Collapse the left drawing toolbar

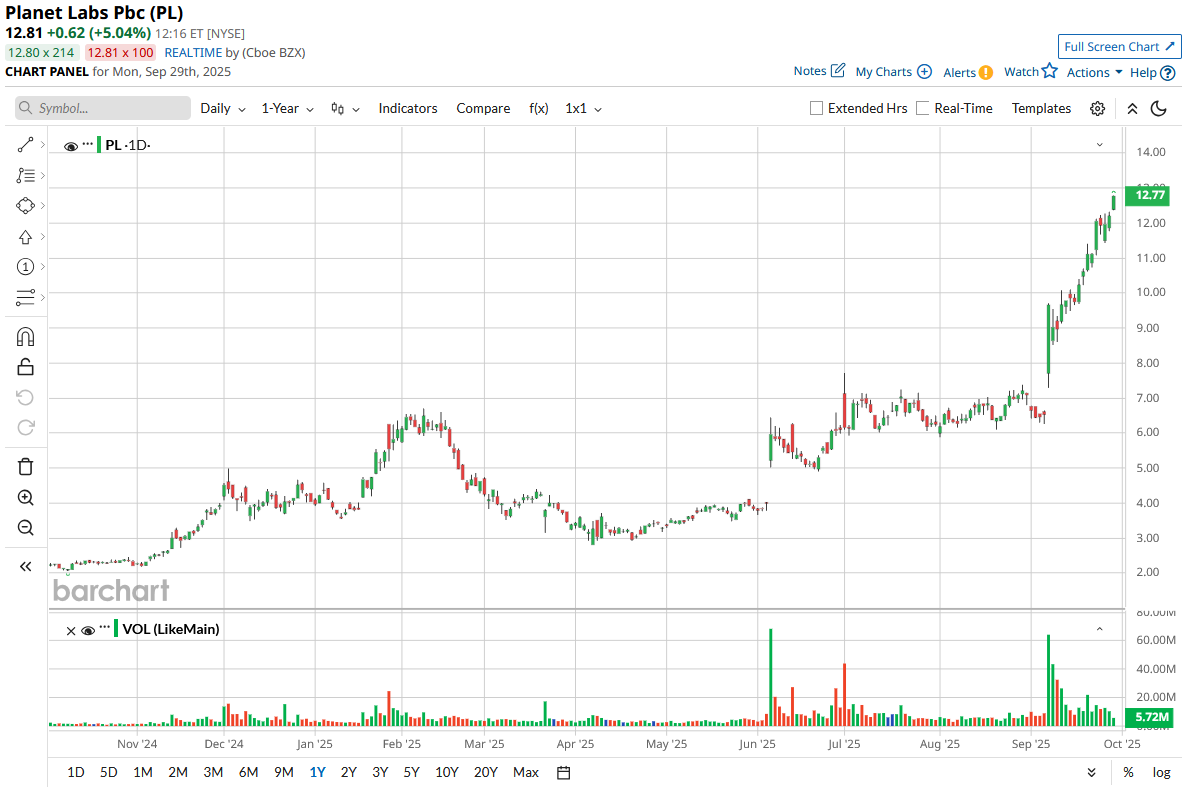26,567
